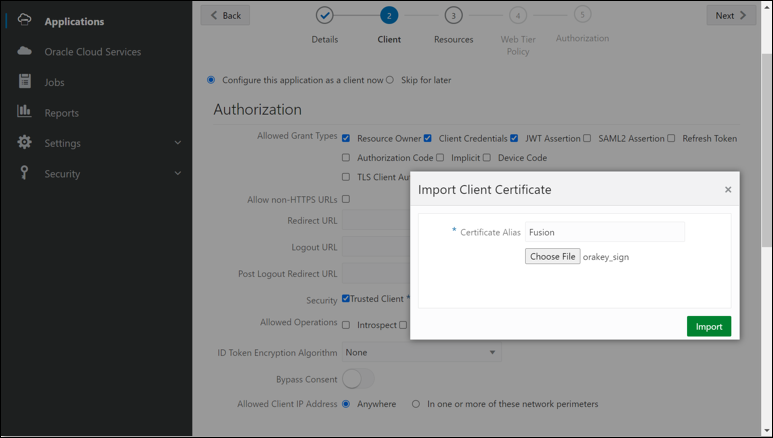Click the Post Logout Redirect URL field
773x438 pixels.
click(376, 273)
